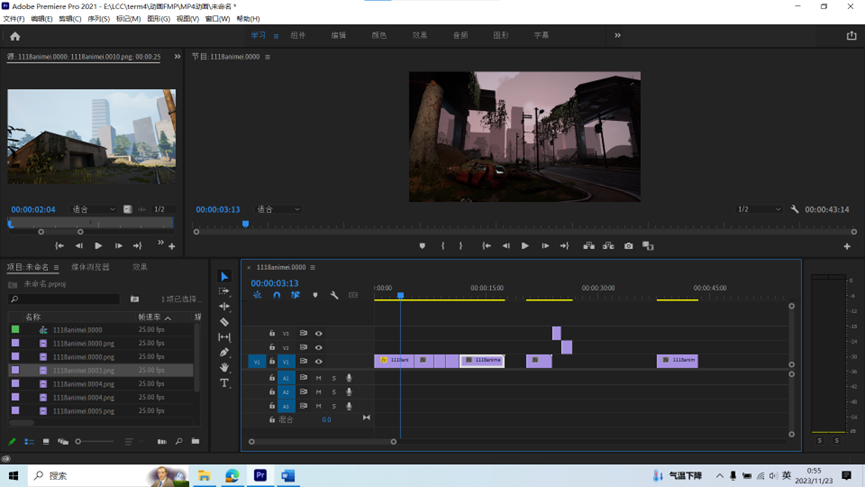Screen dimensions: 865x487
Task: Add Marker in Program monitor
Action: tap(422, 246)
